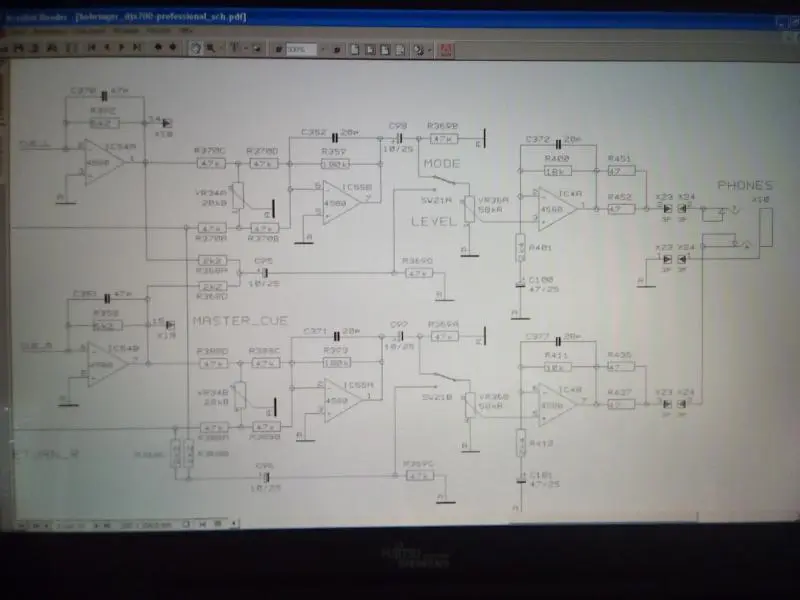Go to first page using toolbar

point(92,48)
